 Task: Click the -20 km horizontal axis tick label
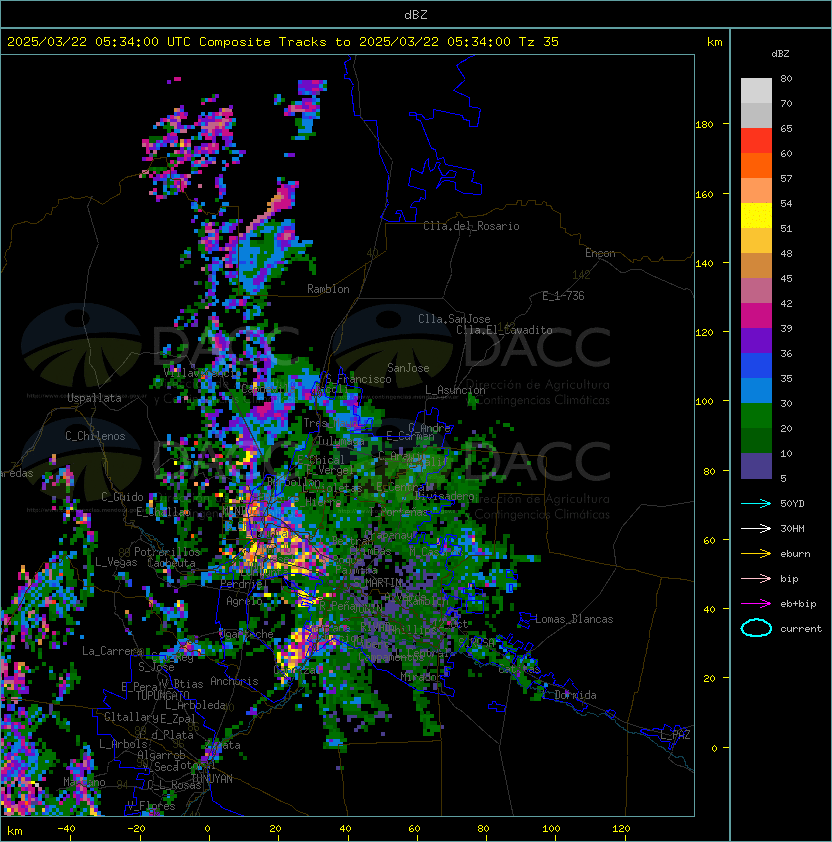tap(136, 829)
